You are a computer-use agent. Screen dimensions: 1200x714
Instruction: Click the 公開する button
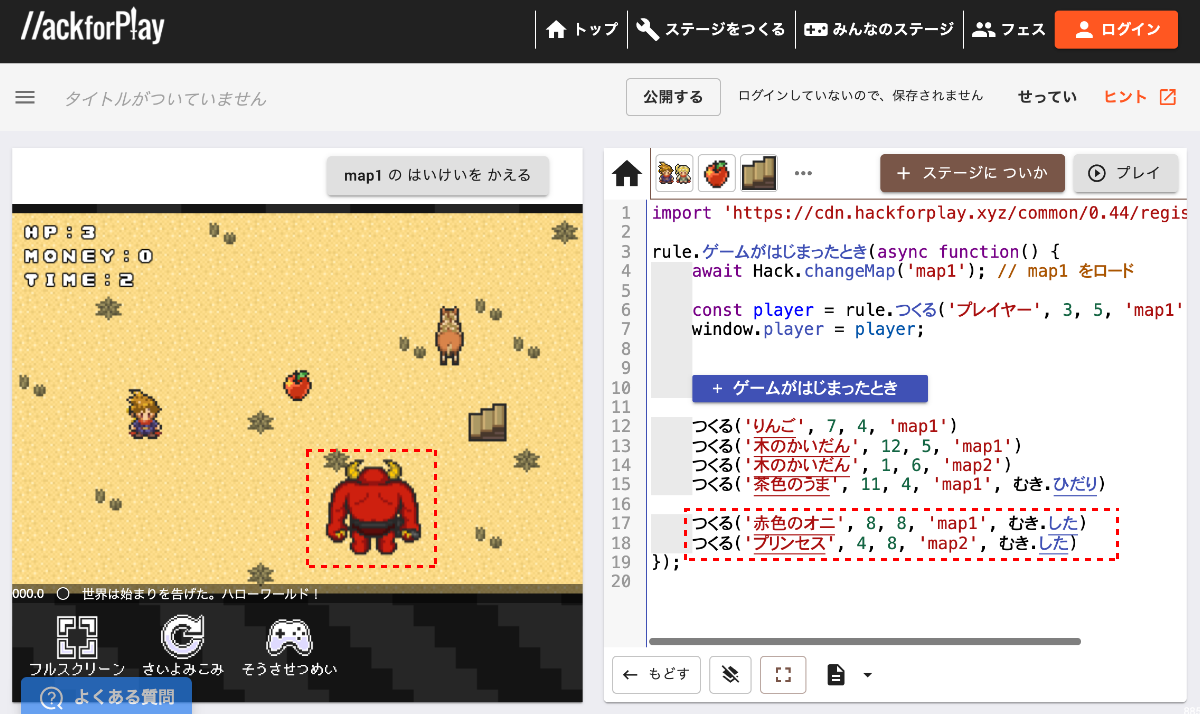tap(673, 97)
